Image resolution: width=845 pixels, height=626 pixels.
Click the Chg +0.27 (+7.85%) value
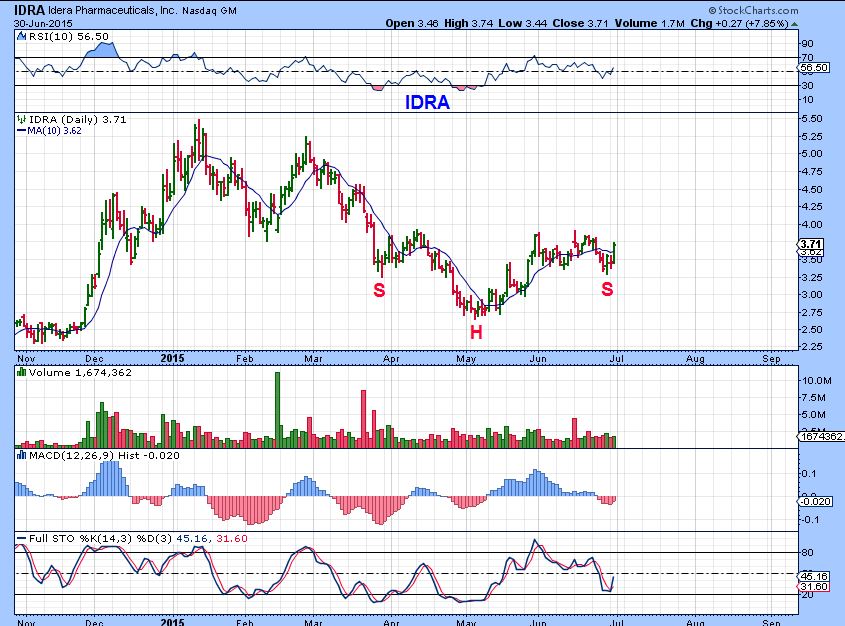point(739,23)
